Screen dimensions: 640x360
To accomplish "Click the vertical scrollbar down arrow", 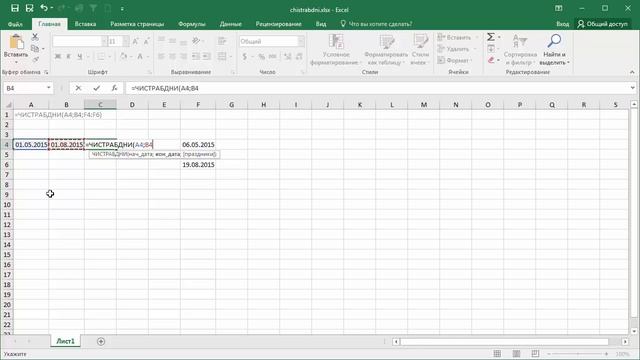I will [634, 331].
